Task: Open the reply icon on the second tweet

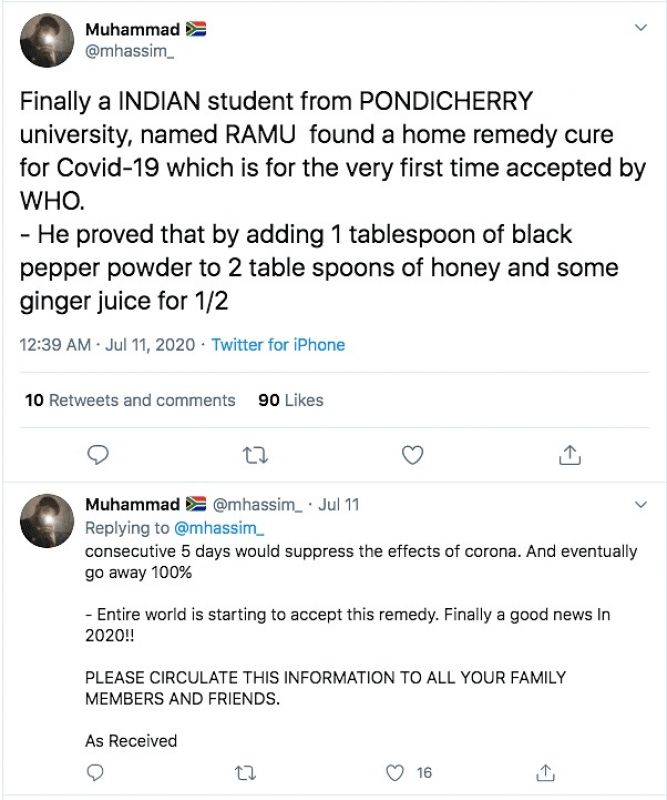Action: pos(95,772)
